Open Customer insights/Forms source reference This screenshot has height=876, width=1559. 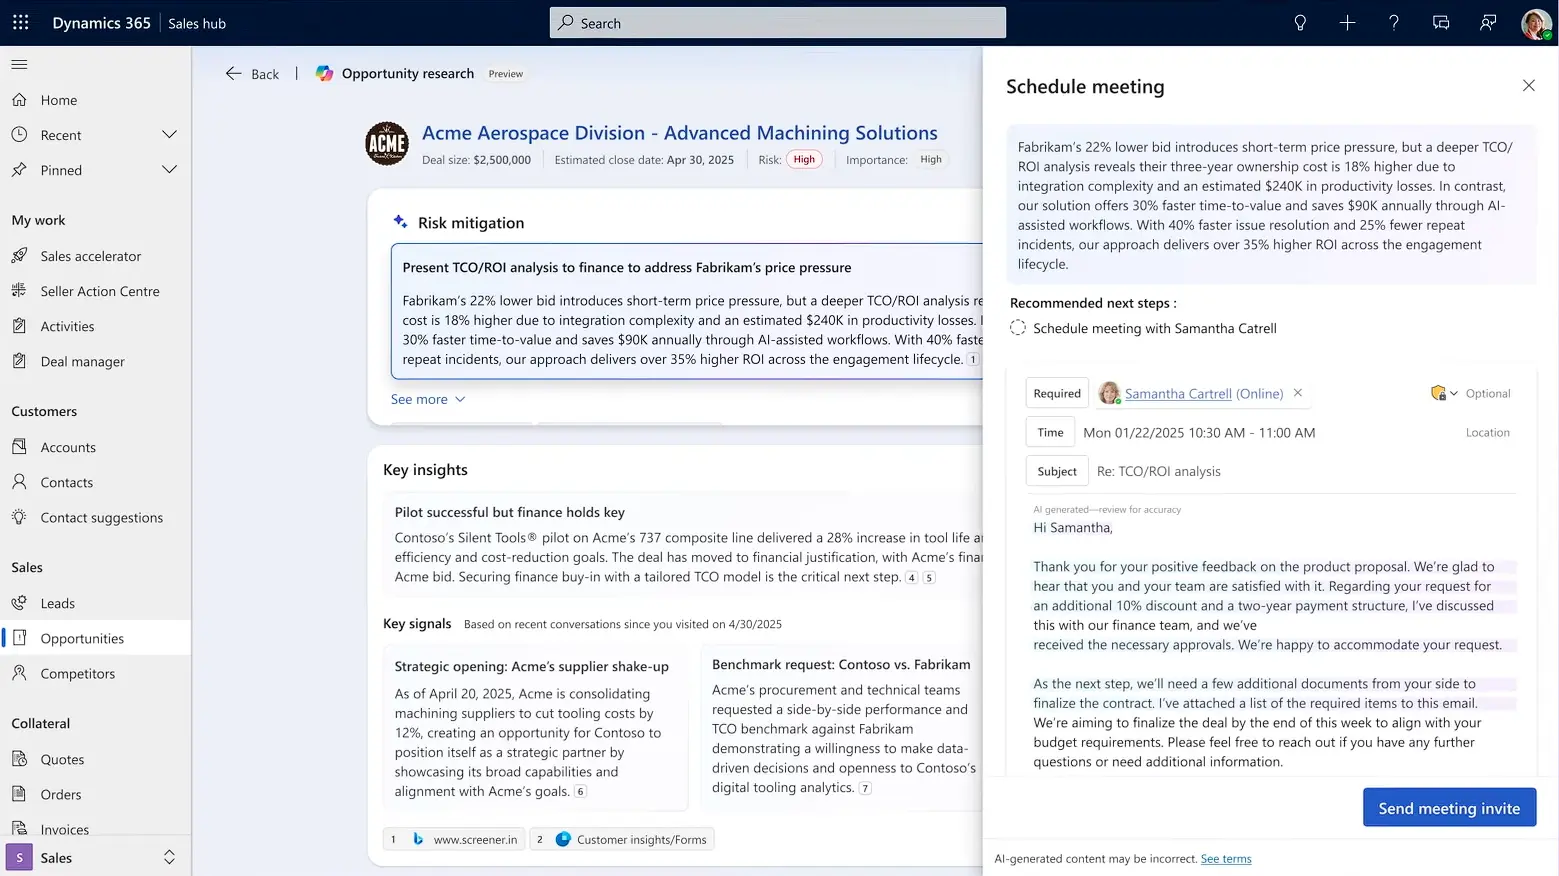click(621, 839)
